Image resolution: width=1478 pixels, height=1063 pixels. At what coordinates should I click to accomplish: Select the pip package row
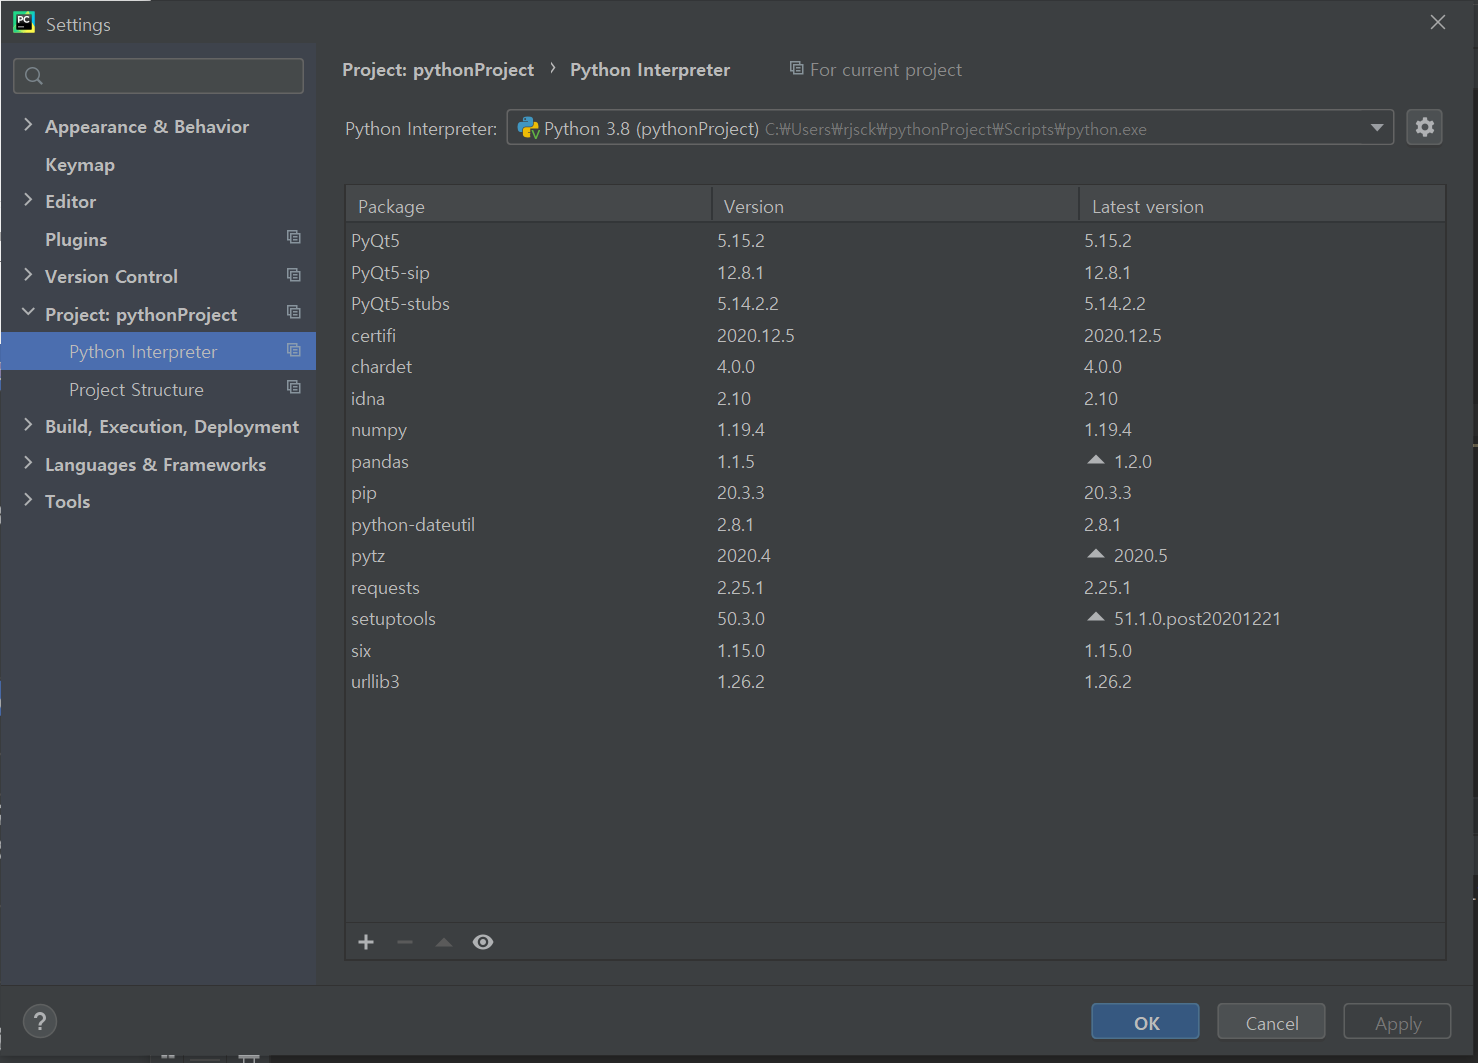(x=895, y=493)
